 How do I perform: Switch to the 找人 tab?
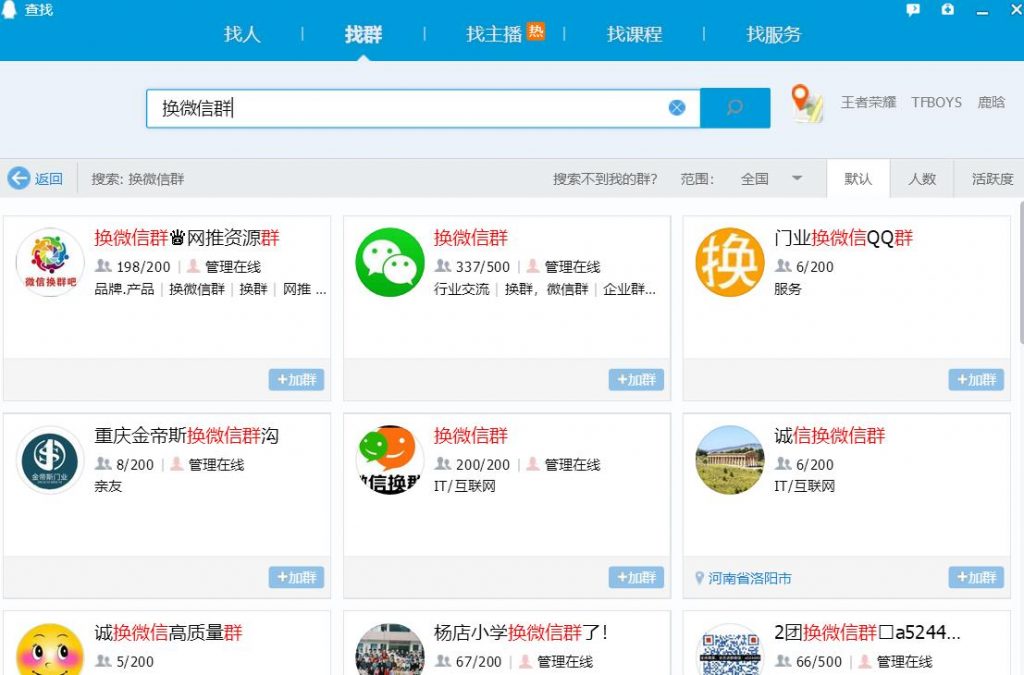coord(242,34)
